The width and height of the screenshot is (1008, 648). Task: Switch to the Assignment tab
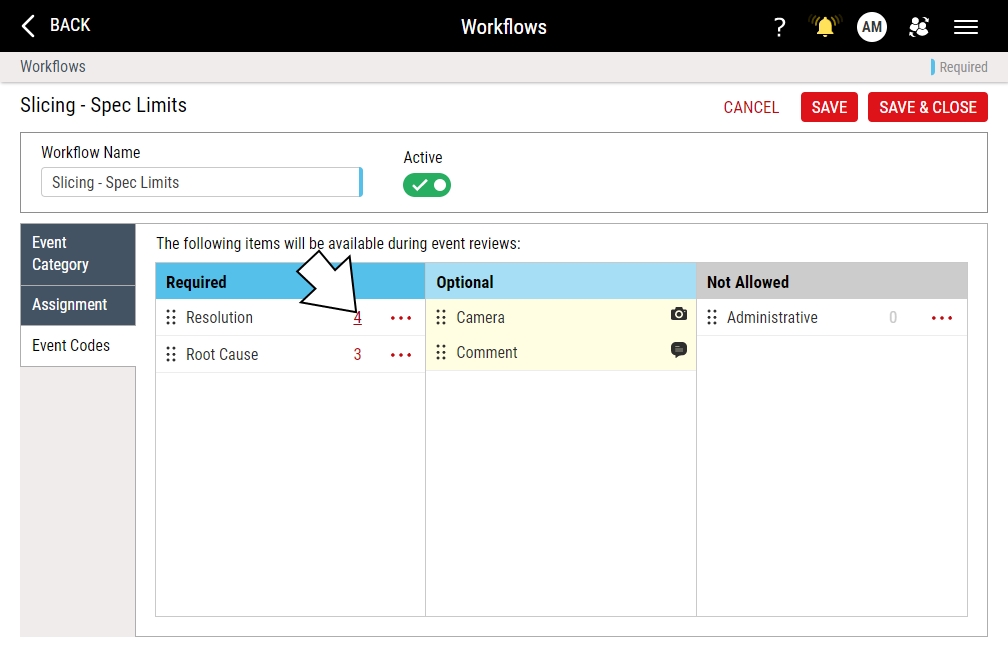pyautogui.click(x=78, y=305)
